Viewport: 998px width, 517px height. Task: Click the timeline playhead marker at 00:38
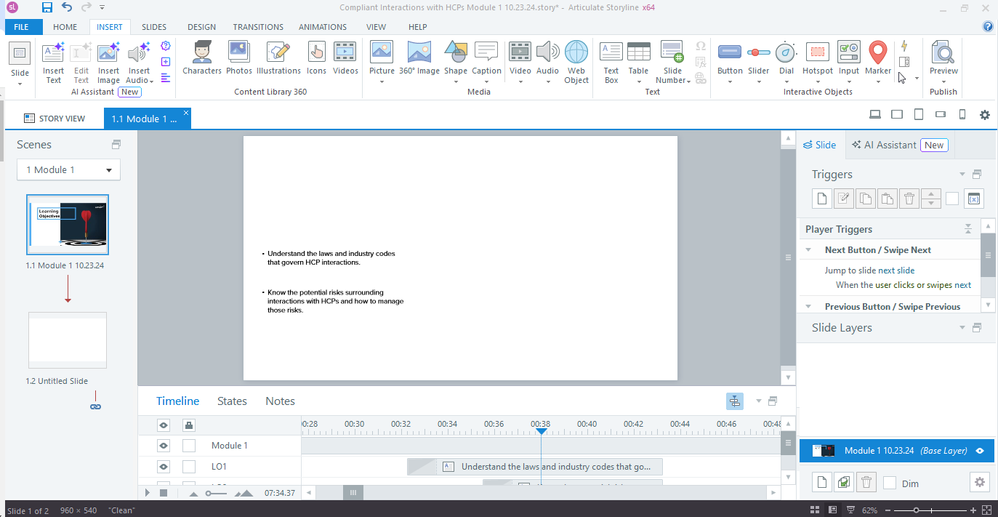[541, 431]
